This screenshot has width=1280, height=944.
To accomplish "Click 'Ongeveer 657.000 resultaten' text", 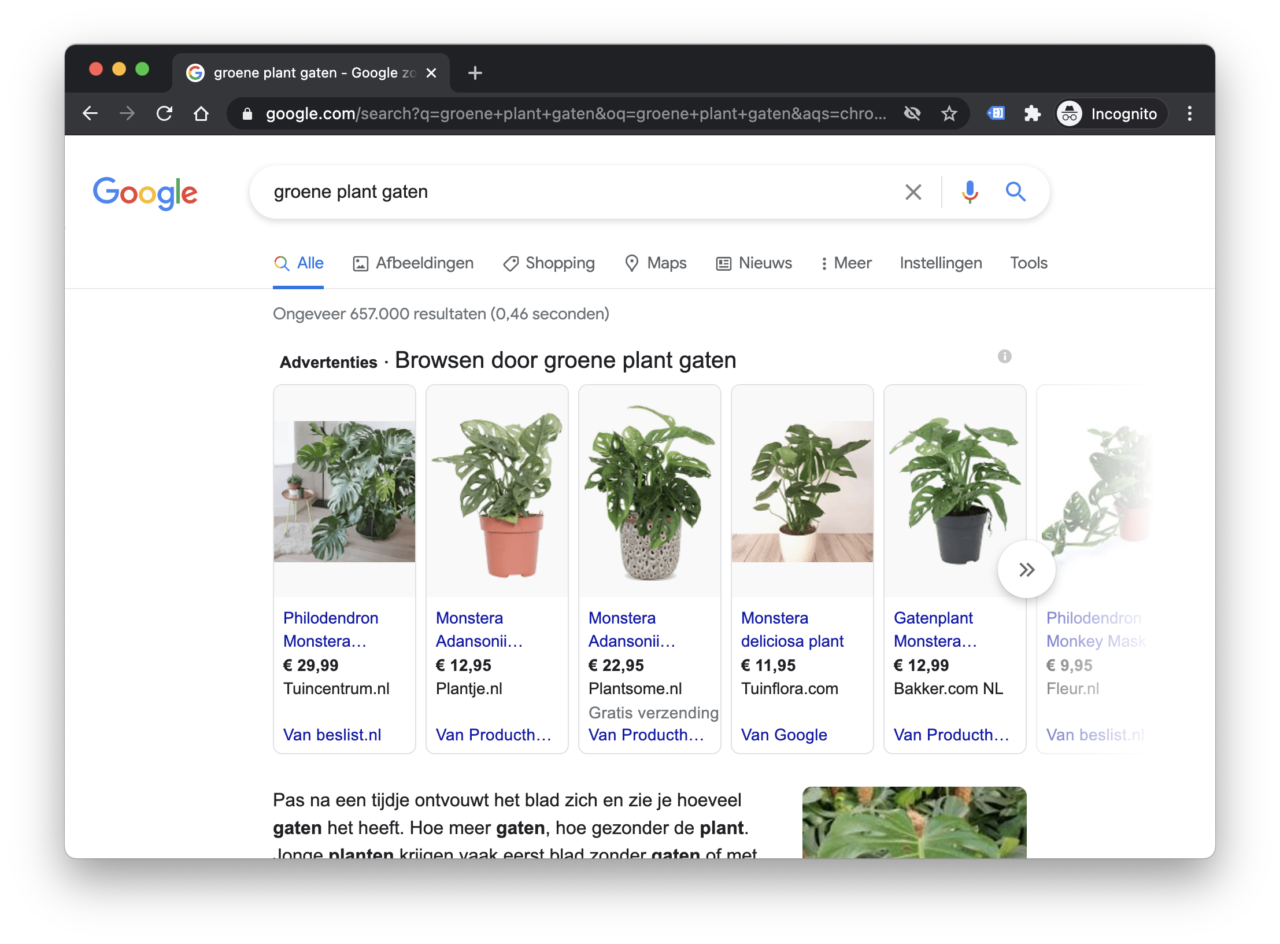I will point(380,314).
